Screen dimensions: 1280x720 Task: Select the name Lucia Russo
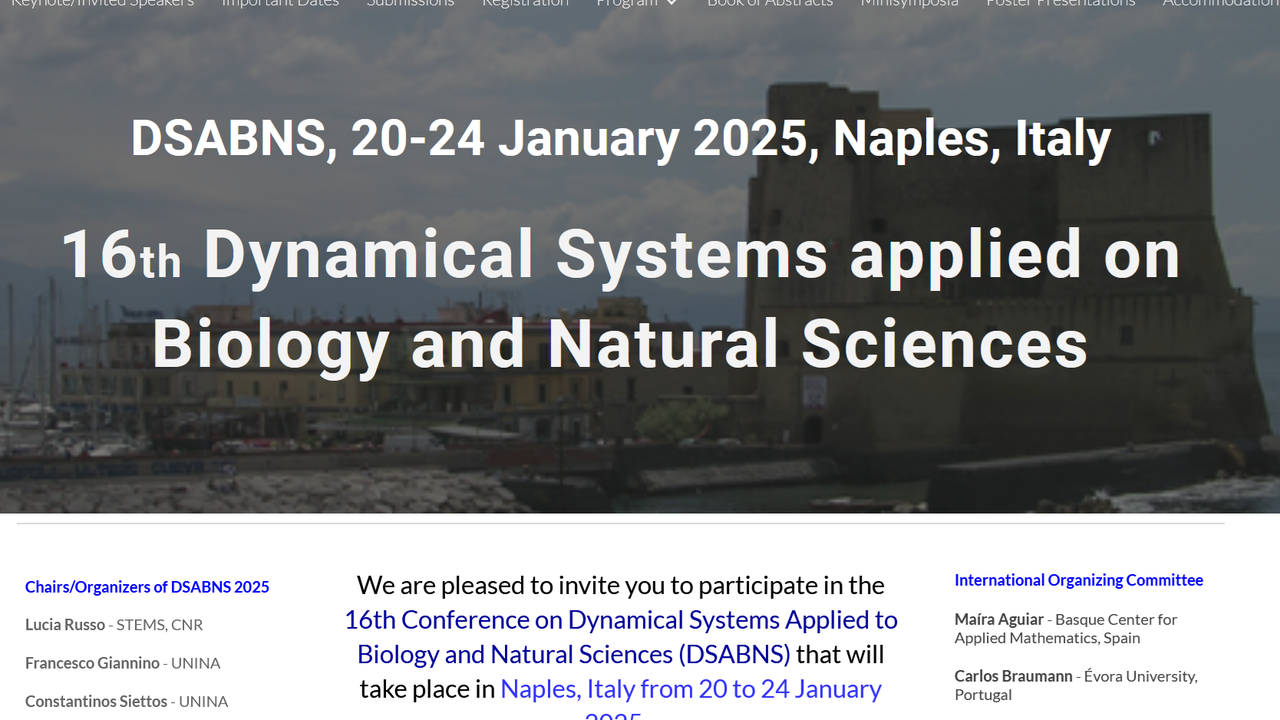point(65,625)
